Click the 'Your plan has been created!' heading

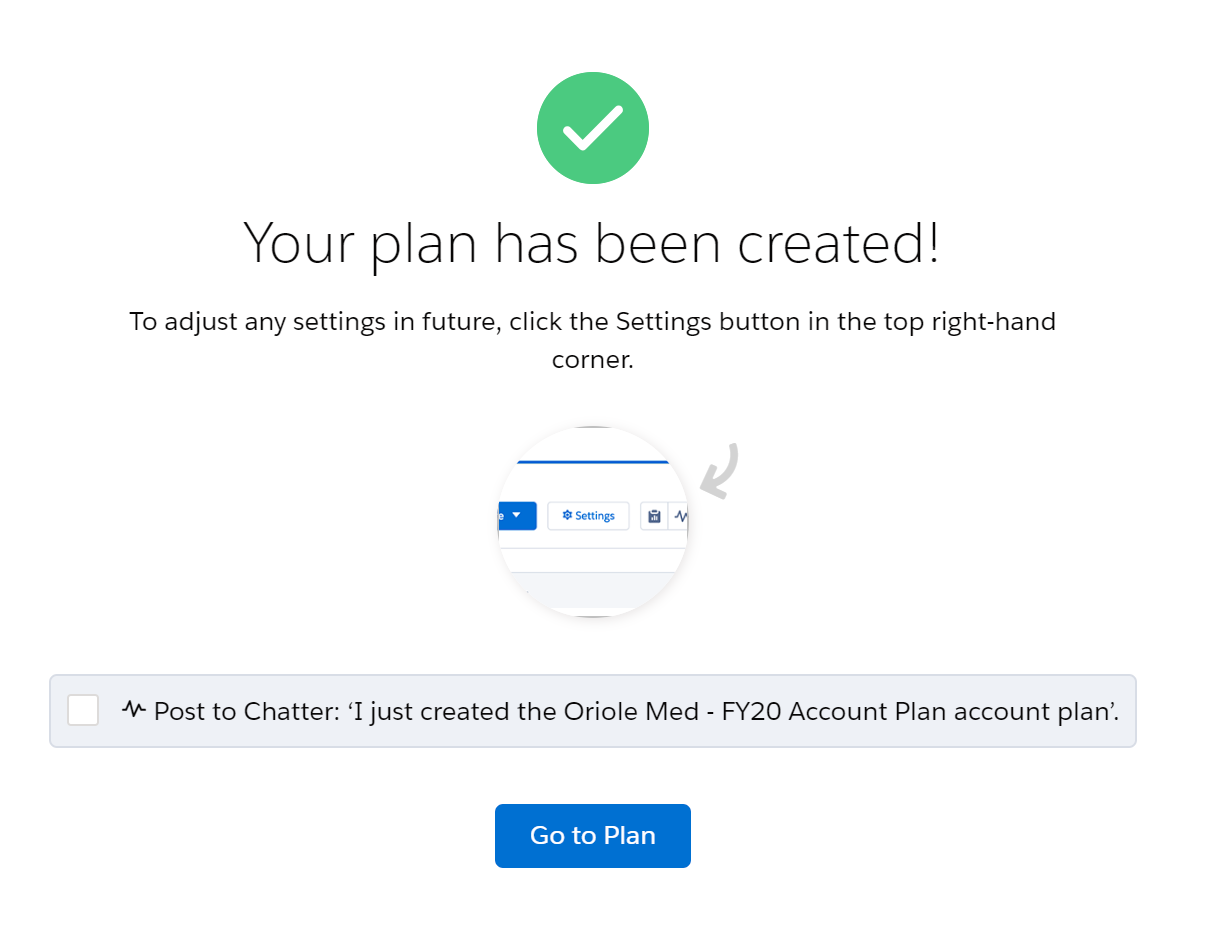point(592,241)
